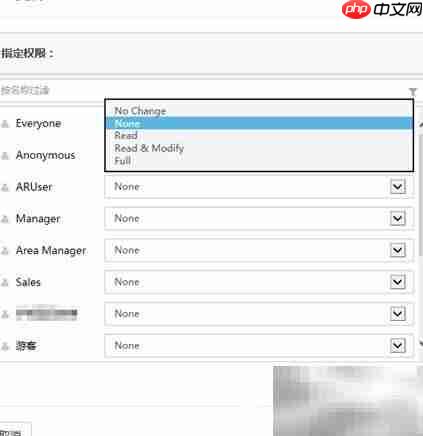Expand the Manager permission dropdown arrow
423x436 pixels.
click(398, 218)
